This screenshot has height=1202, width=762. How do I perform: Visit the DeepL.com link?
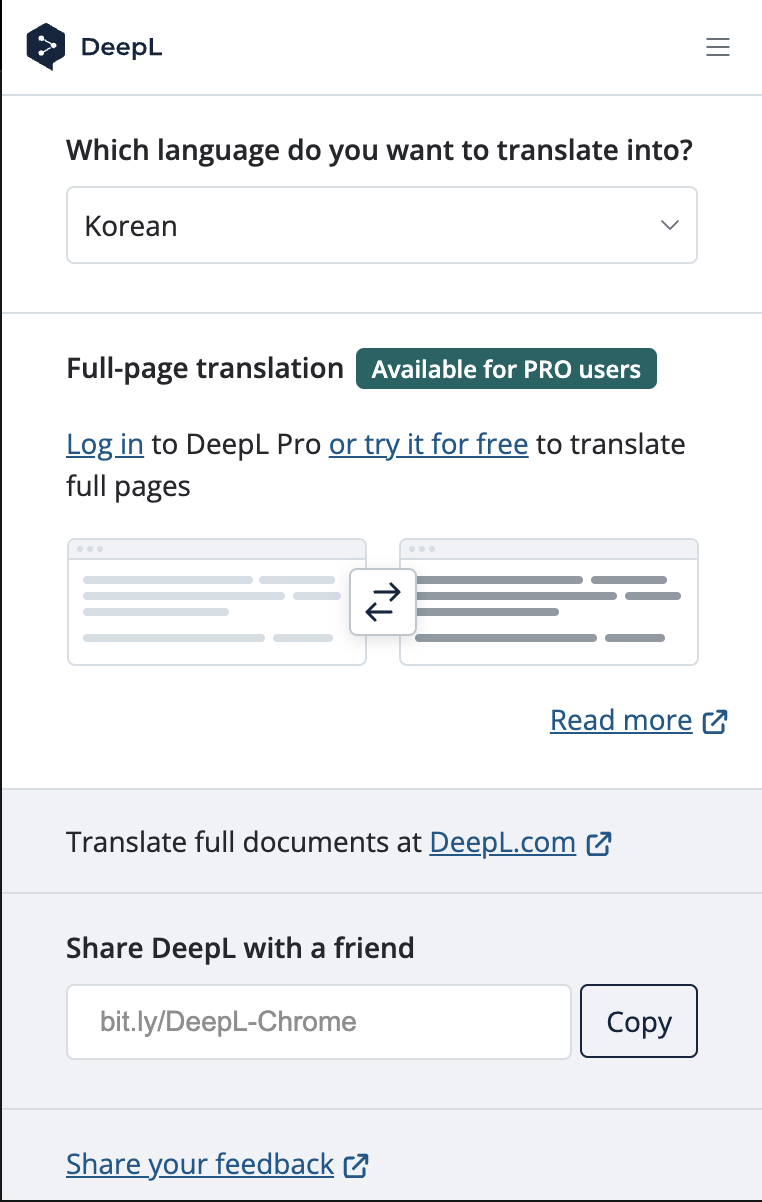502,842
